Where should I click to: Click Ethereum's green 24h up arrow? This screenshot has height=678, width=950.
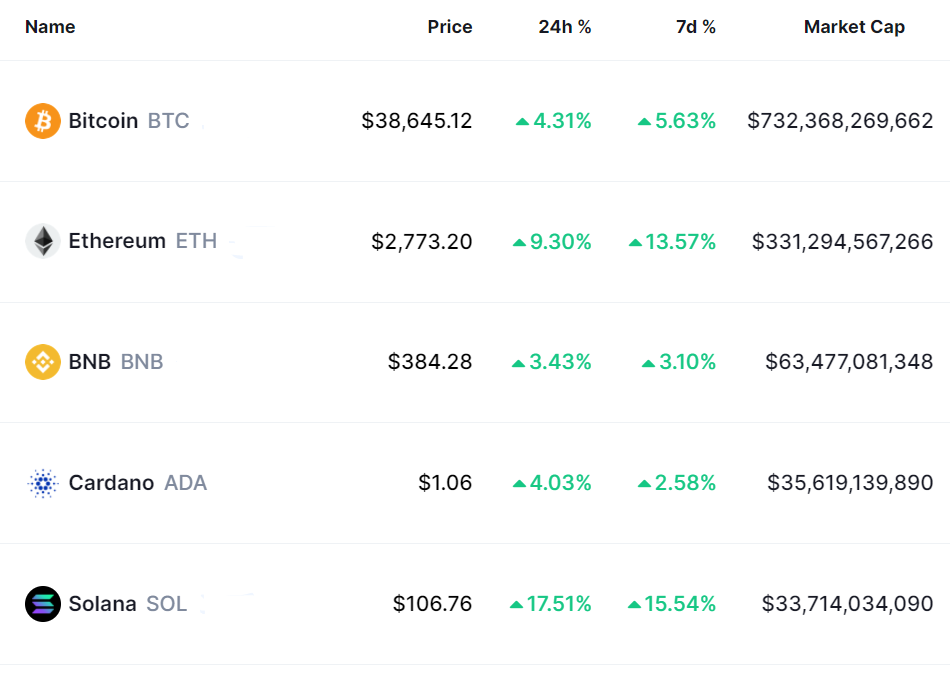[x=519, y=242]
